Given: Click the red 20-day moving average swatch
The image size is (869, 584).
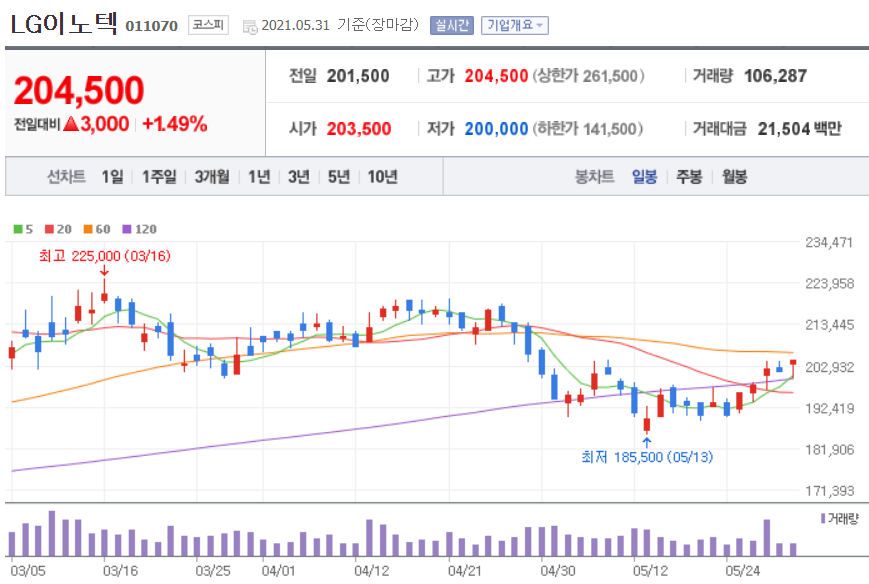Looking at the screenshot, I should [49, 229].
